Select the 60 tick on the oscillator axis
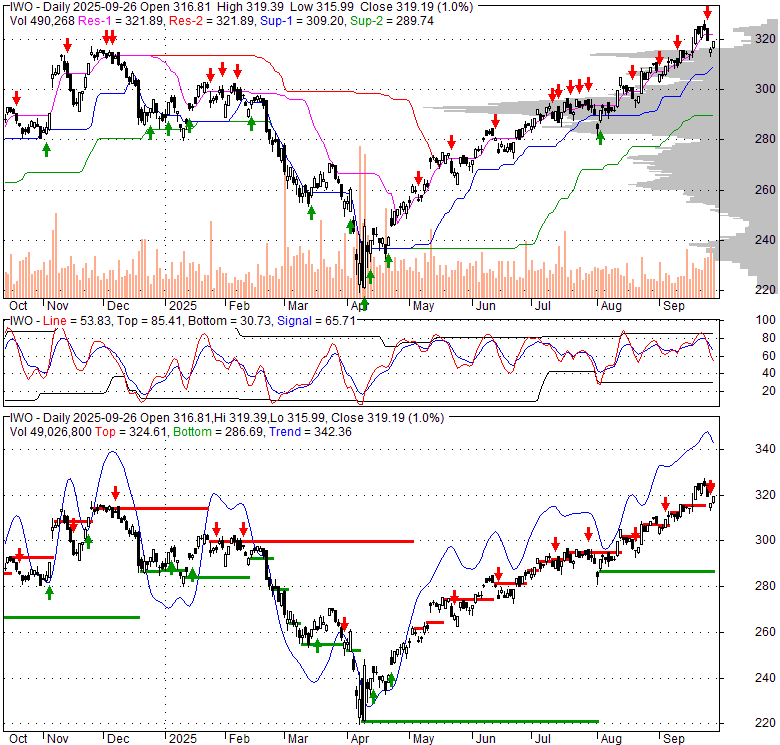Image resolution: width=780 pixels, height=745 pixels. pos(769,356)
